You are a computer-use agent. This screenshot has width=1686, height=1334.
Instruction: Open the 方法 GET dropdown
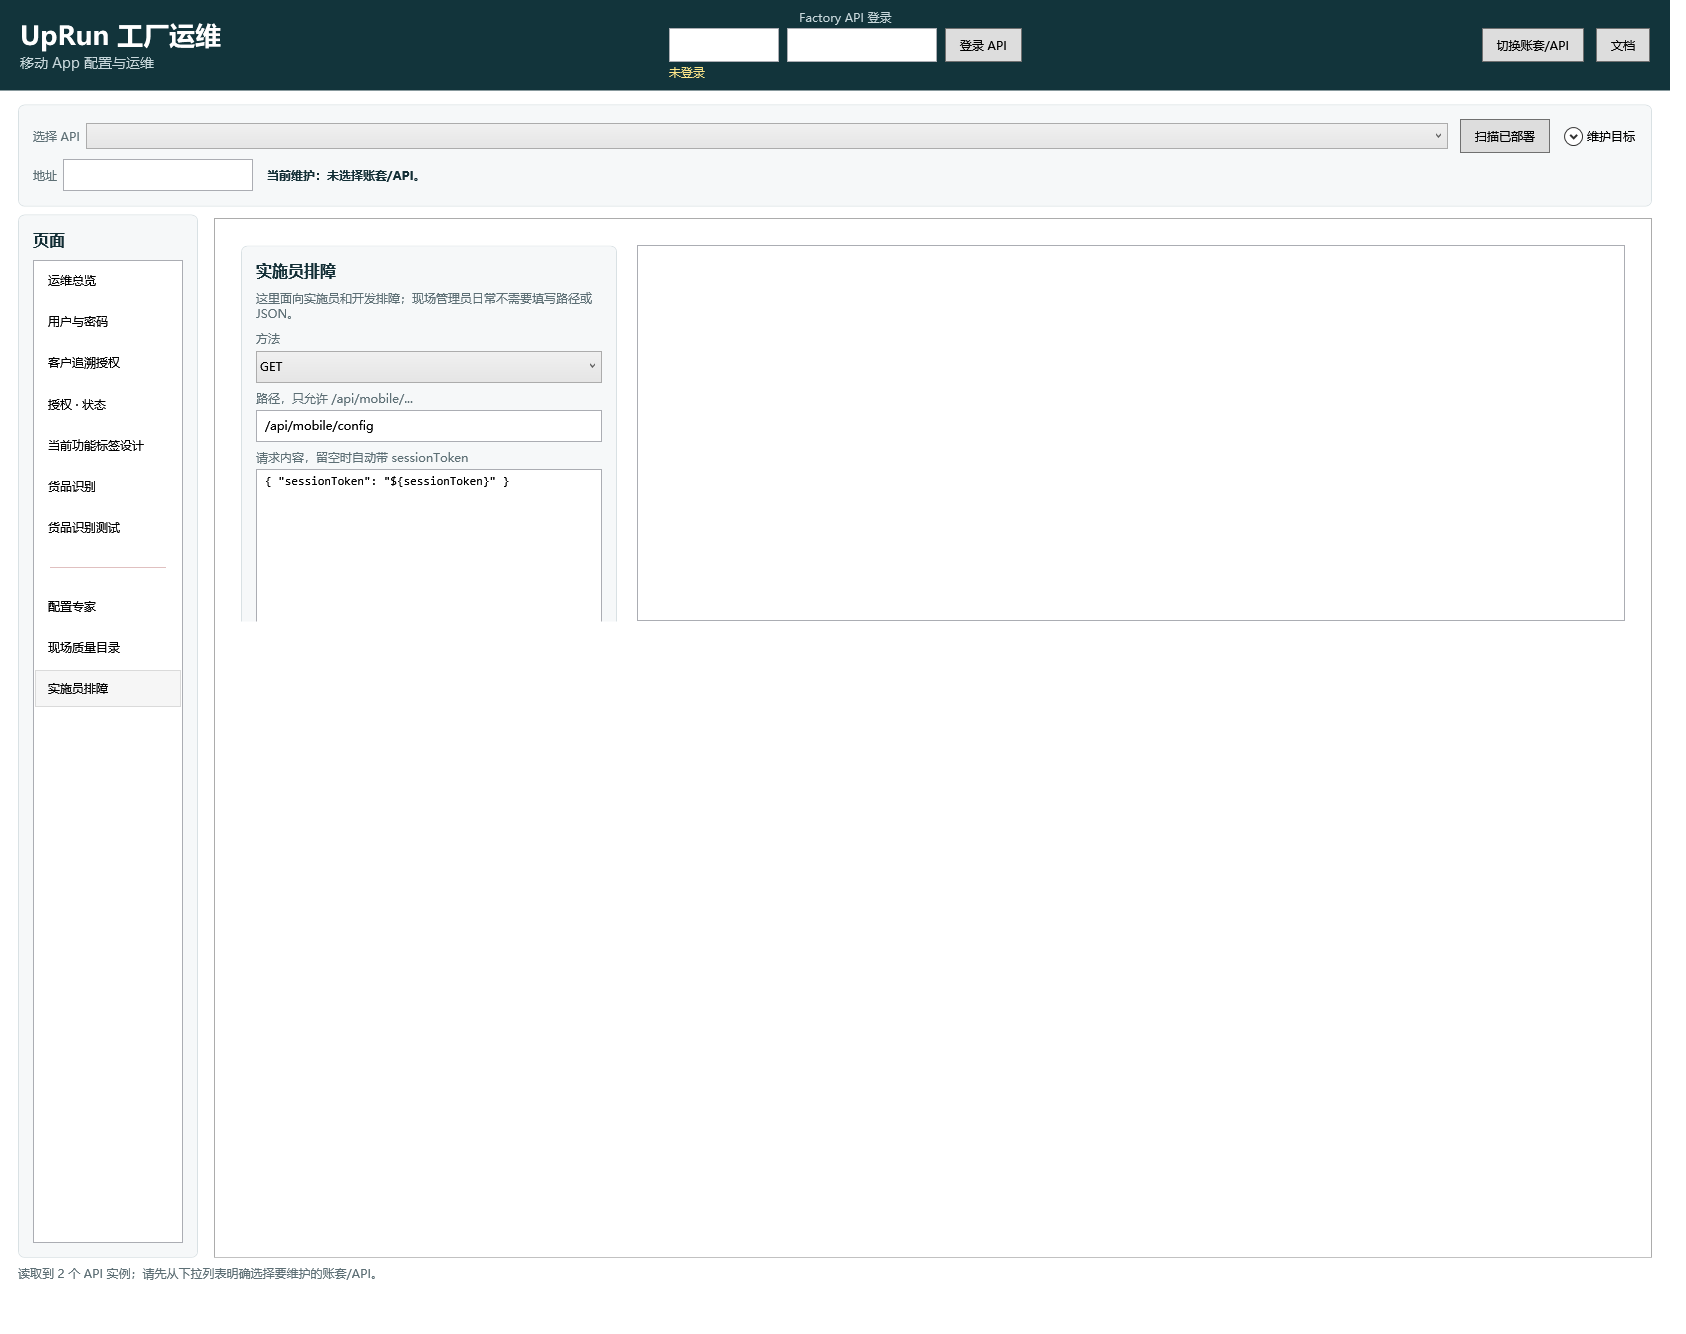pyautogui.click(x=428, y=366)
